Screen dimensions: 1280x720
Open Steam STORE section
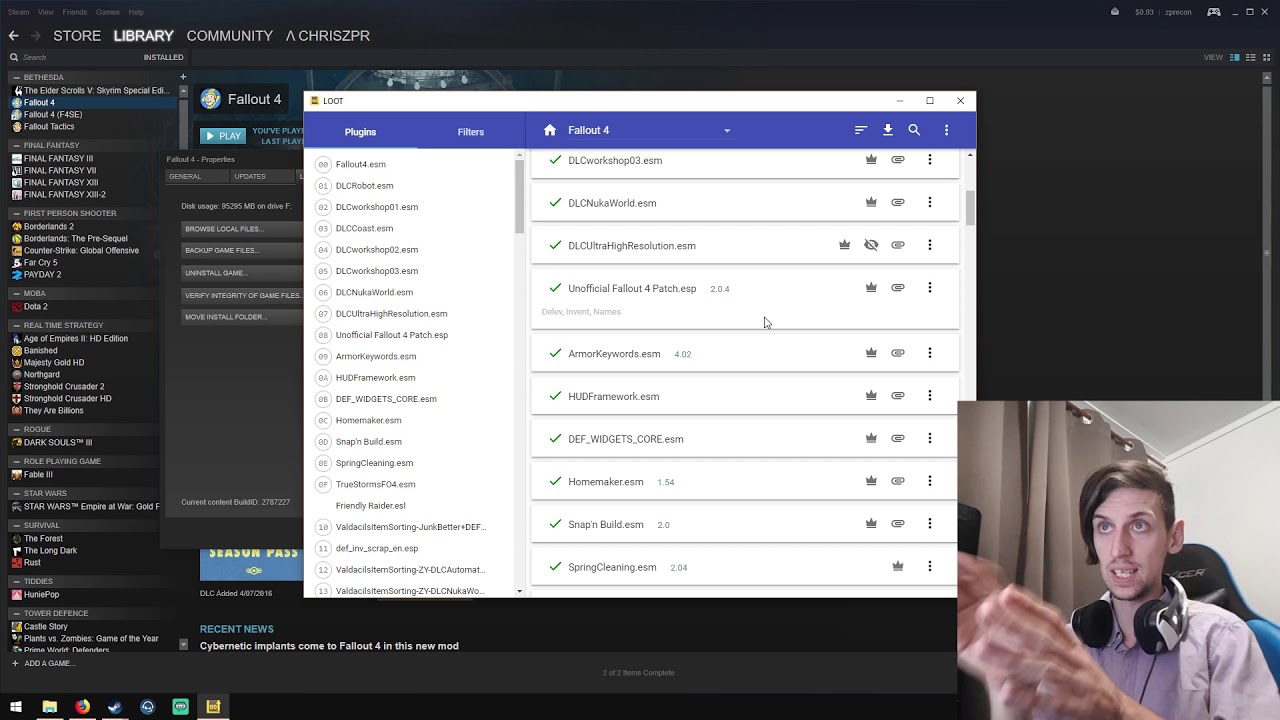(x=77, y=35)
